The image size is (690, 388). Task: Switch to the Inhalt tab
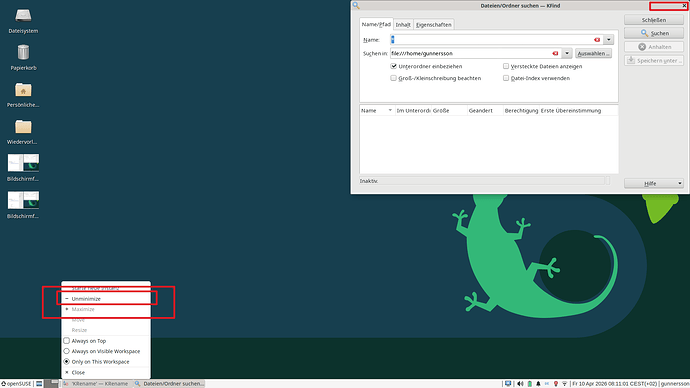click(x=403, y=25)
